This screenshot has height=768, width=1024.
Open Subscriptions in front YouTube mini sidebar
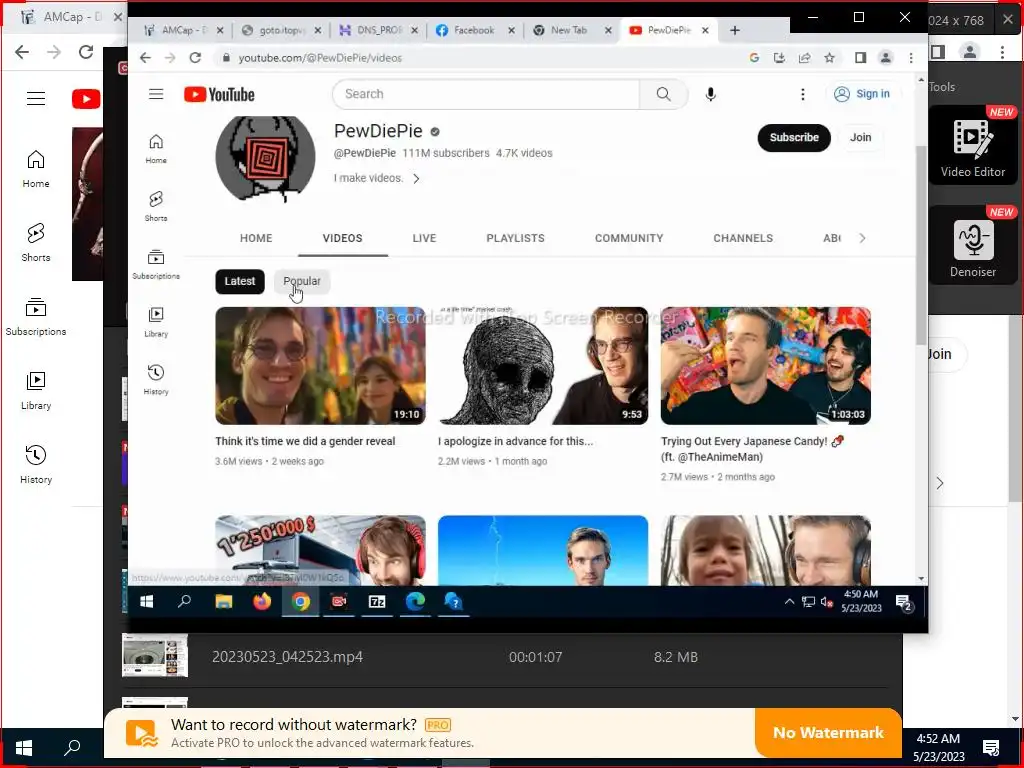[156, 264]
